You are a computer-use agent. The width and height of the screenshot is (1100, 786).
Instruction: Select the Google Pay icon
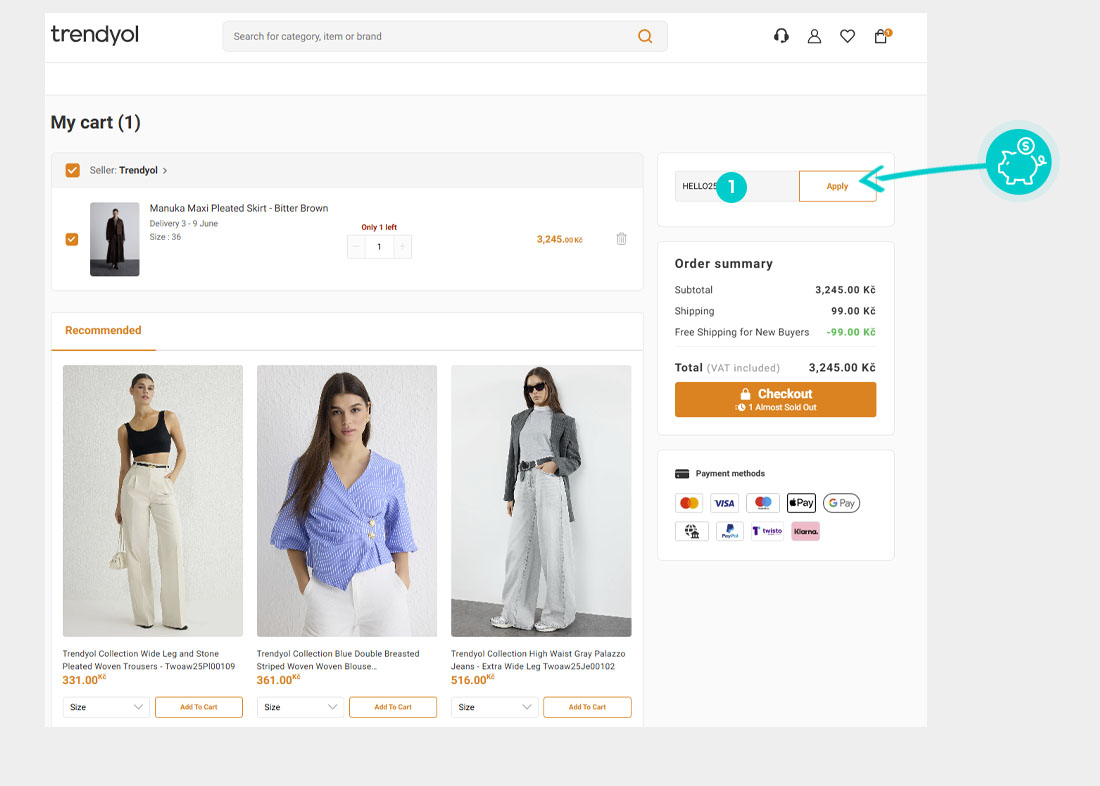click(x=841, y=503)
